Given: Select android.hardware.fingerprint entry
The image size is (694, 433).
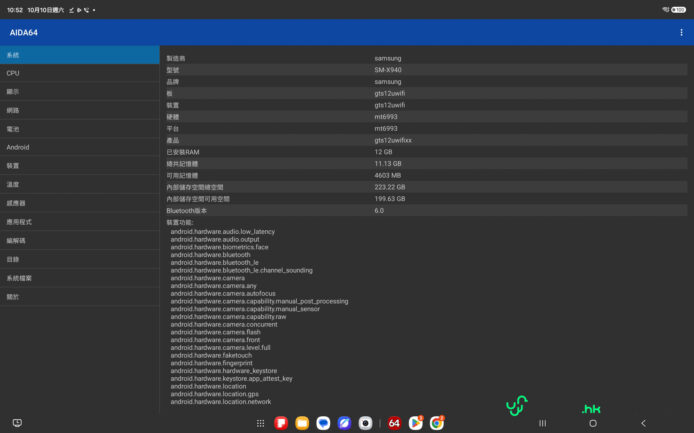Looking at the screenshot, I should click(x=212, y=363).
